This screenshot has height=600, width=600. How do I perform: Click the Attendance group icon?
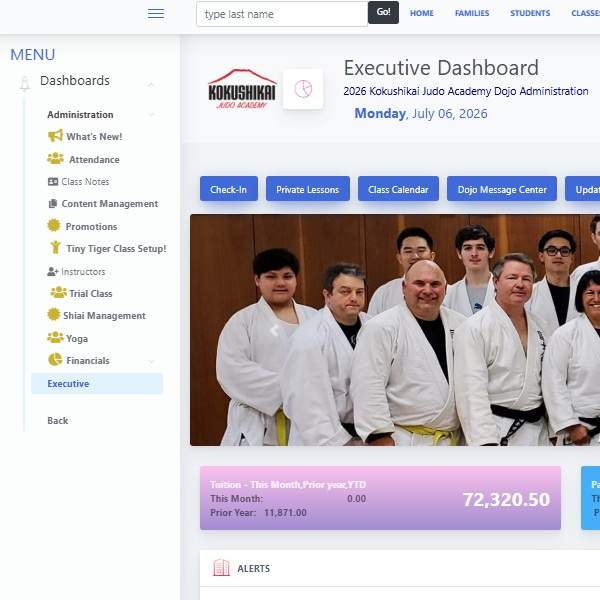tap(55, 158)
